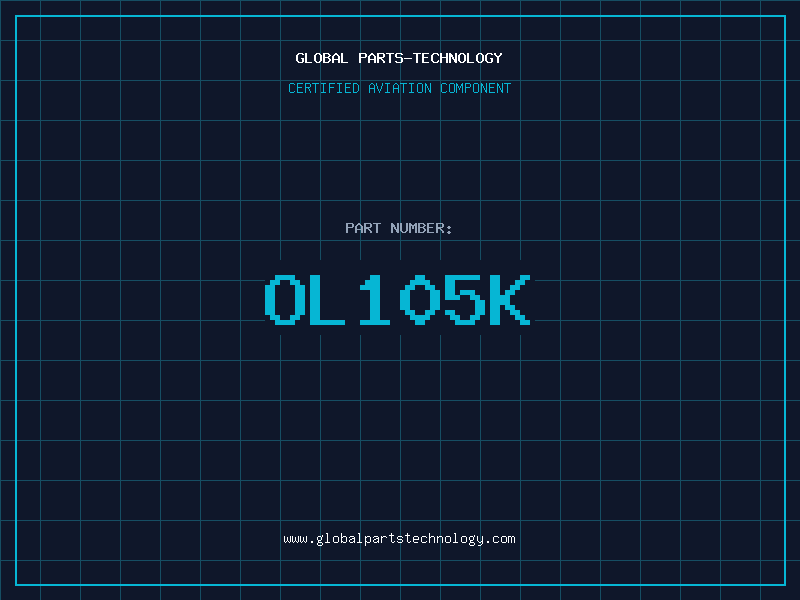Click the word CERTIFIED in the subtitle

324,88
